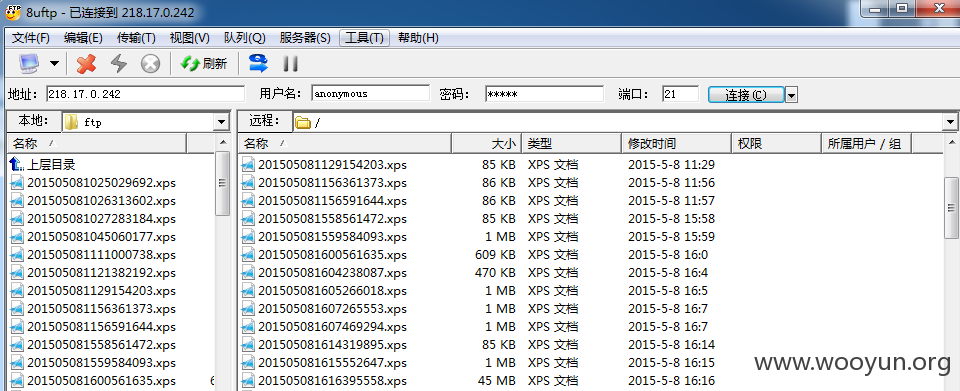This screenshot has width=960, height=391.
Task: Select remote file 201505081129154203.xps
Action: coord(332,165)
